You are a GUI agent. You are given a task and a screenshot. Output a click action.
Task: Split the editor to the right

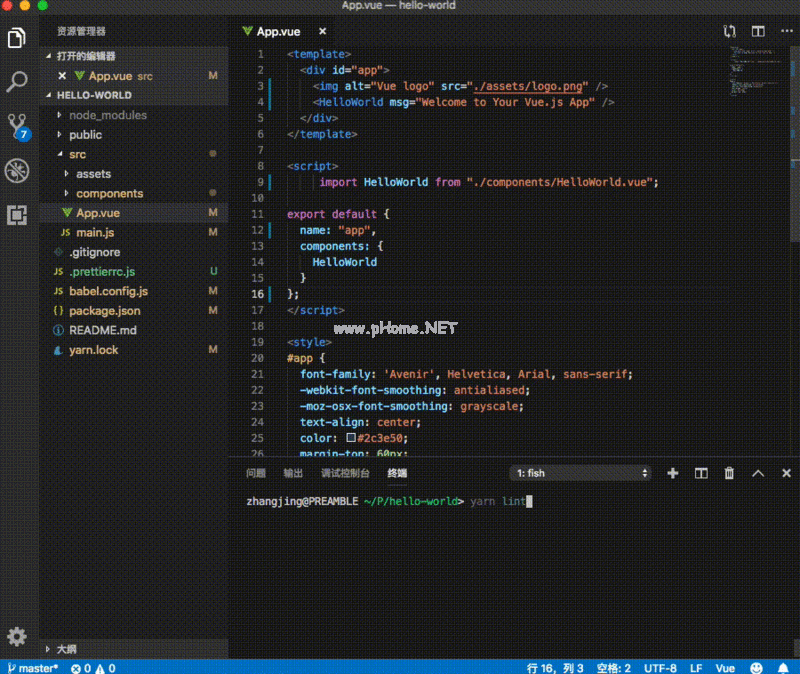tap(758, 31)
